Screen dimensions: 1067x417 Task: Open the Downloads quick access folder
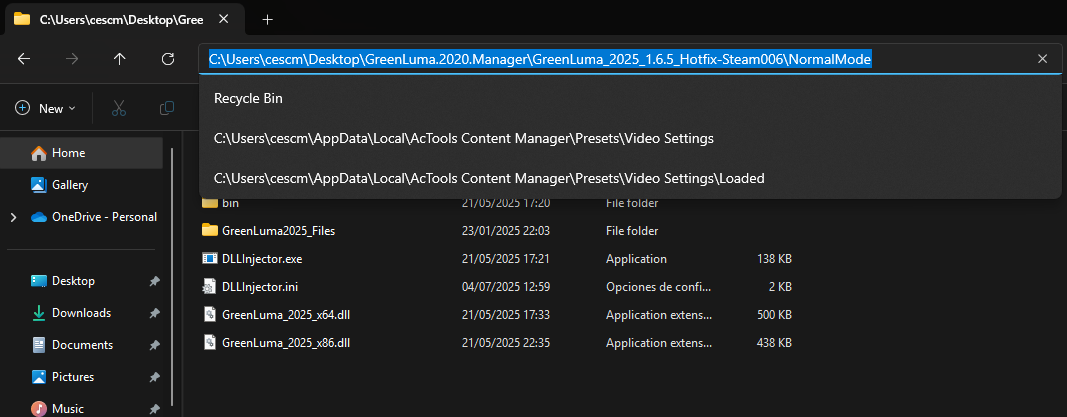tap(82, 313)
